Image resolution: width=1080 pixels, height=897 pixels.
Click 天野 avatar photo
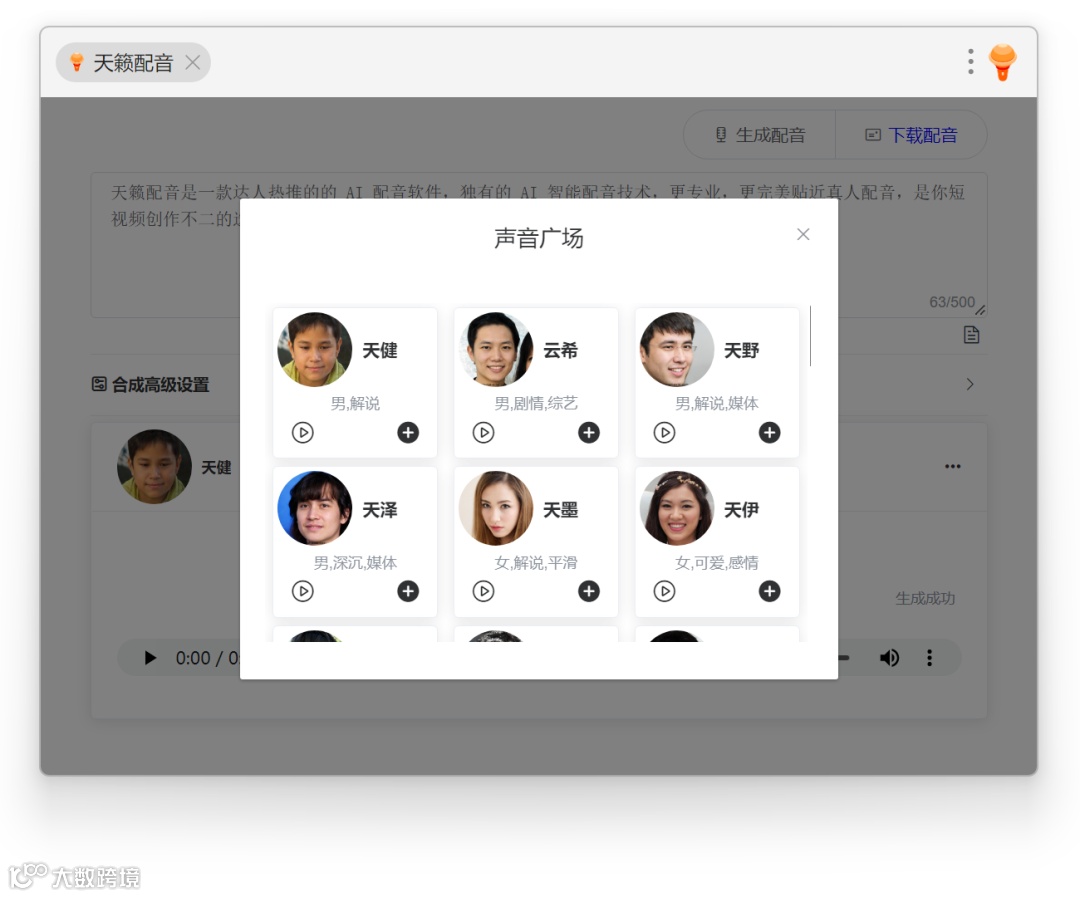point(677,349)
